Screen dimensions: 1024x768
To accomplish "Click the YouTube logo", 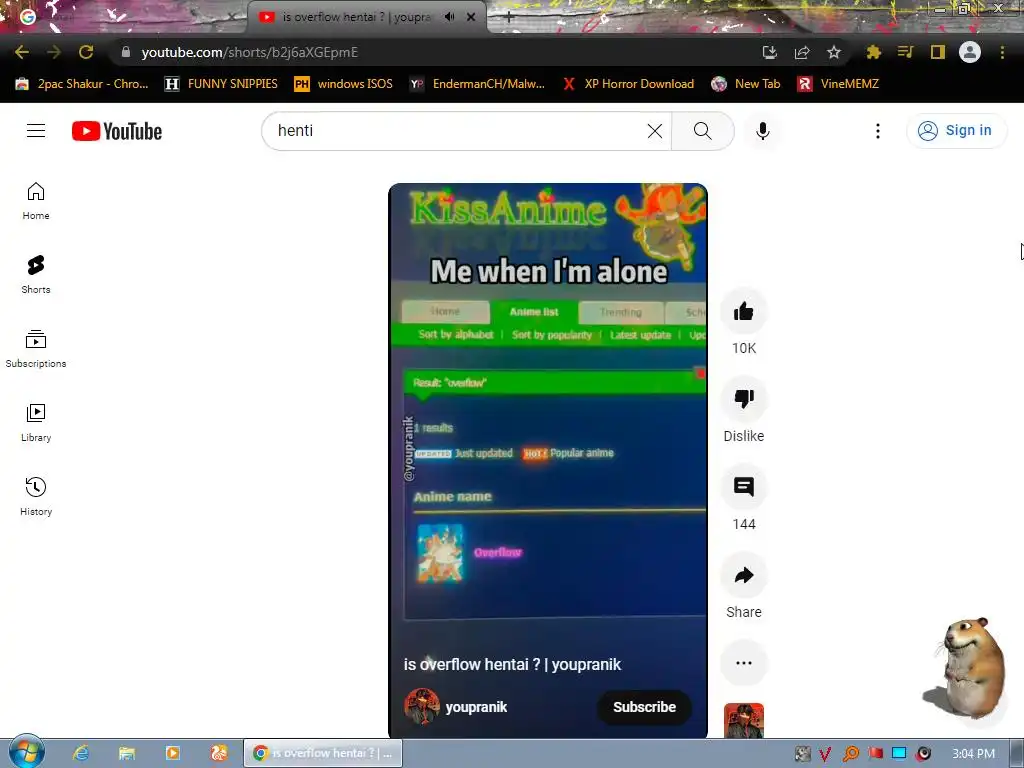I will [x=117, y=131].
